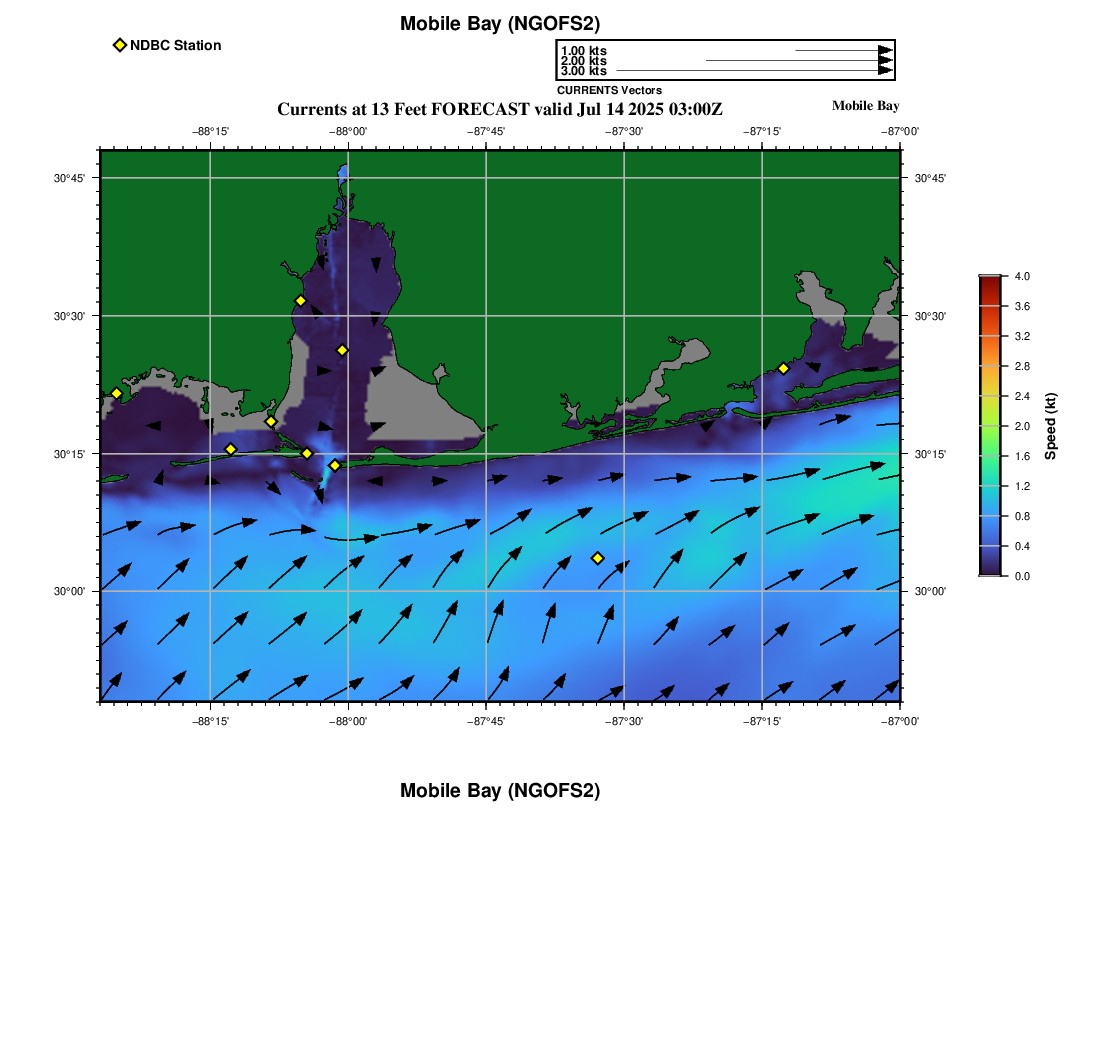Select the easternmost NDBC station near Pensacola Bay
This screenshot has height=1050, width=1100.
[783, 368]
